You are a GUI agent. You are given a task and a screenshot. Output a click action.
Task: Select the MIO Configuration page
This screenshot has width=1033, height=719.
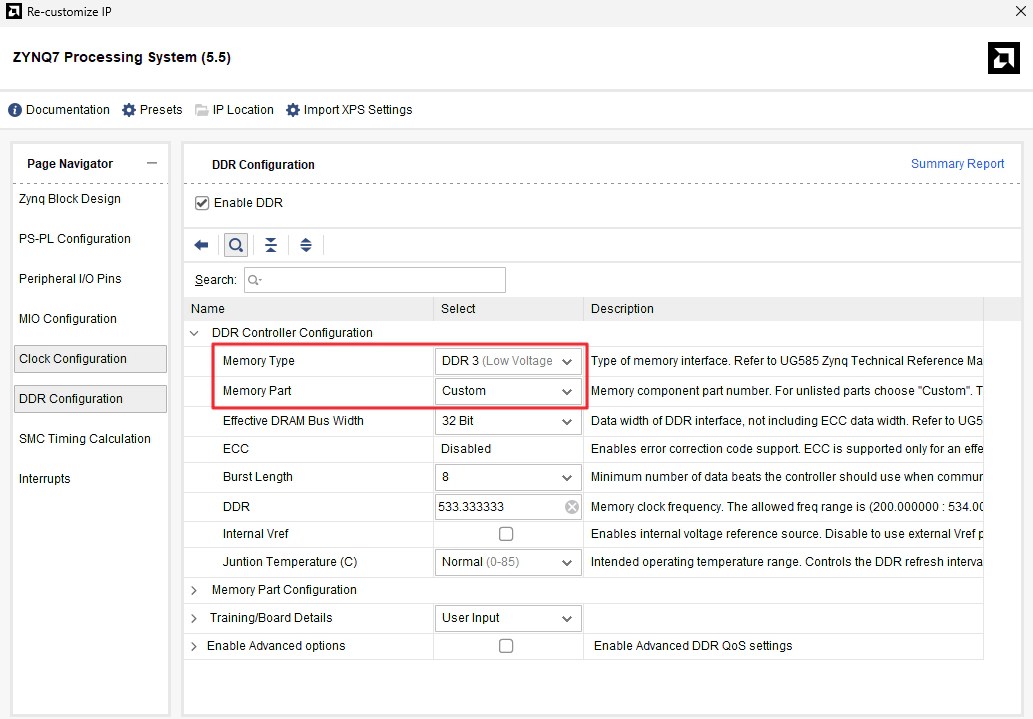(68, 319)
